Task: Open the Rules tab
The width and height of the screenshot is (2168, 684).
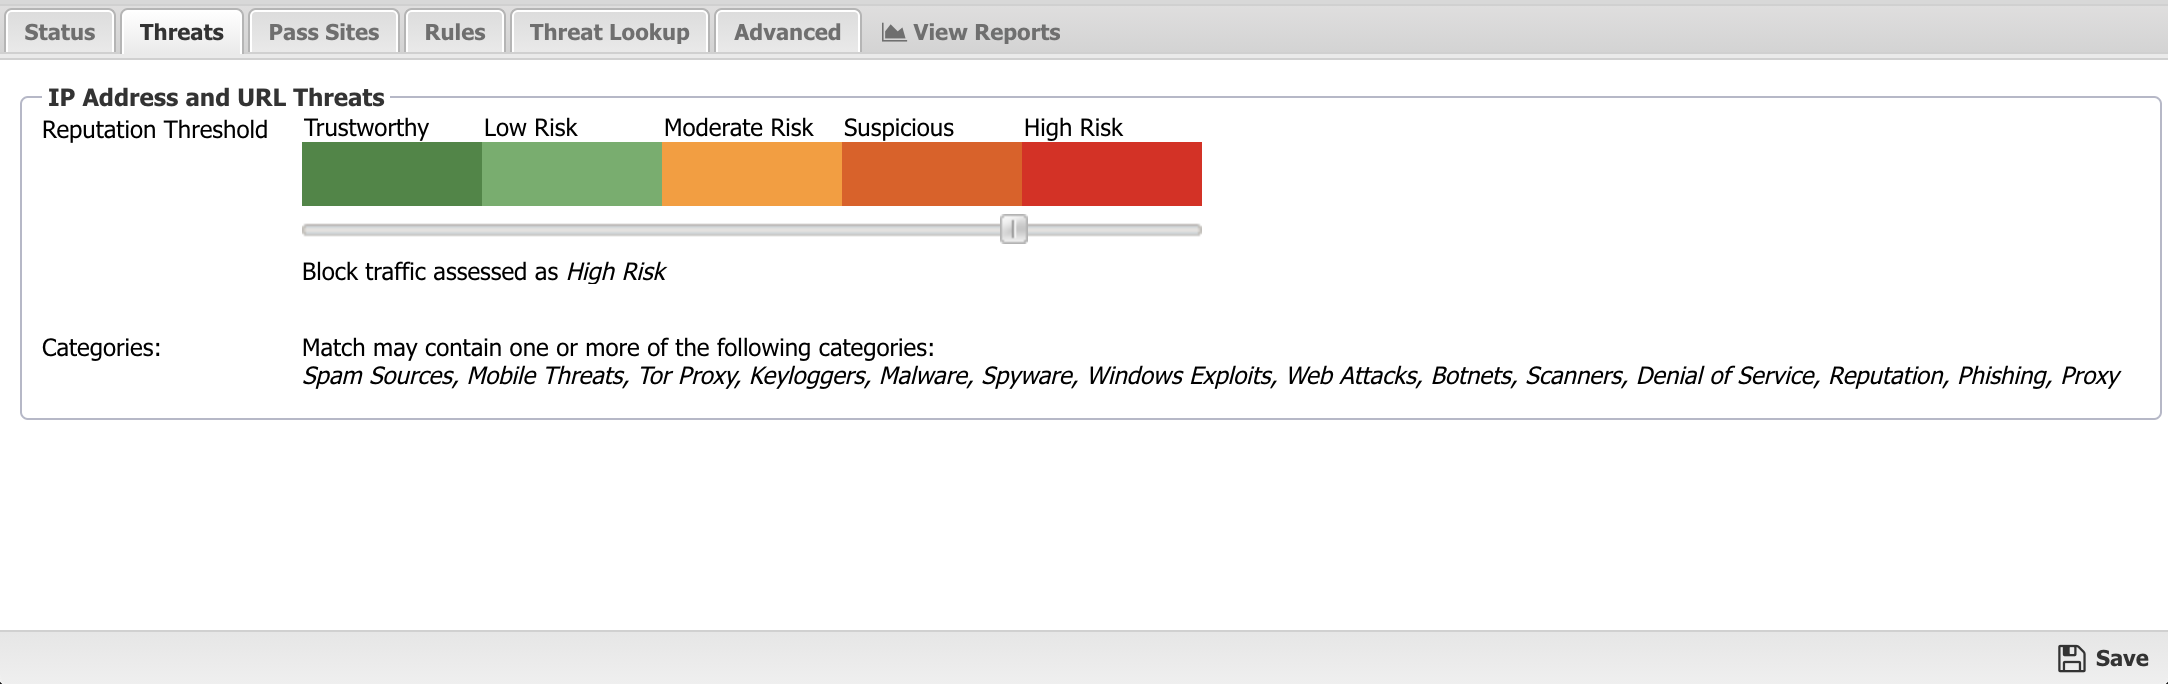Action: (455, 32)
